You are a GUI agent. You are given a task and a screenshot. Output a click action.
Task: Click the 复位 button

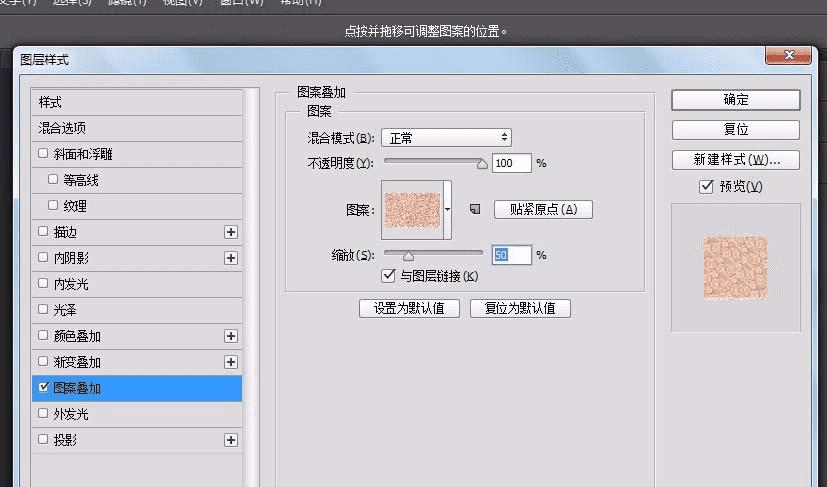(736, 130)
